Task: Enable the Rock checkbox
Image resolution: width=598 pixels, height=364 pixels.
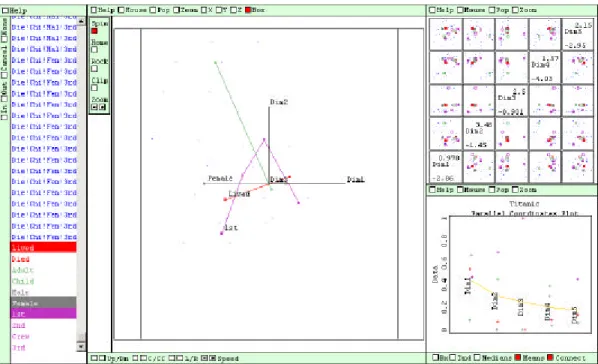Action: click(94, 69)
